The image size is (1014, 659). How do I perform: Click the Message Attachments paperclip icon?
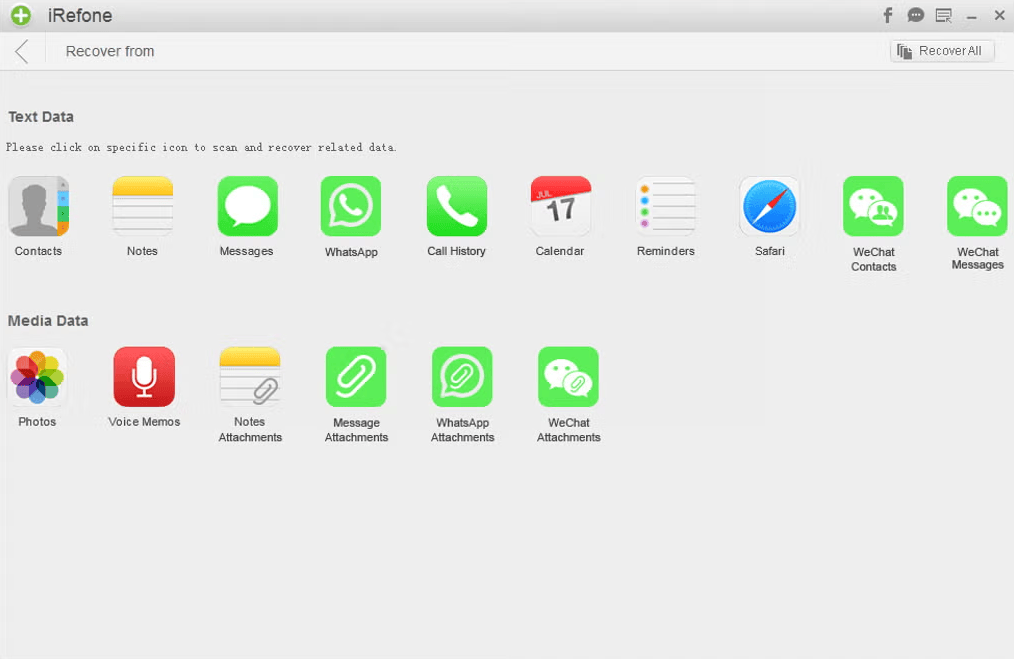point(356,377)
